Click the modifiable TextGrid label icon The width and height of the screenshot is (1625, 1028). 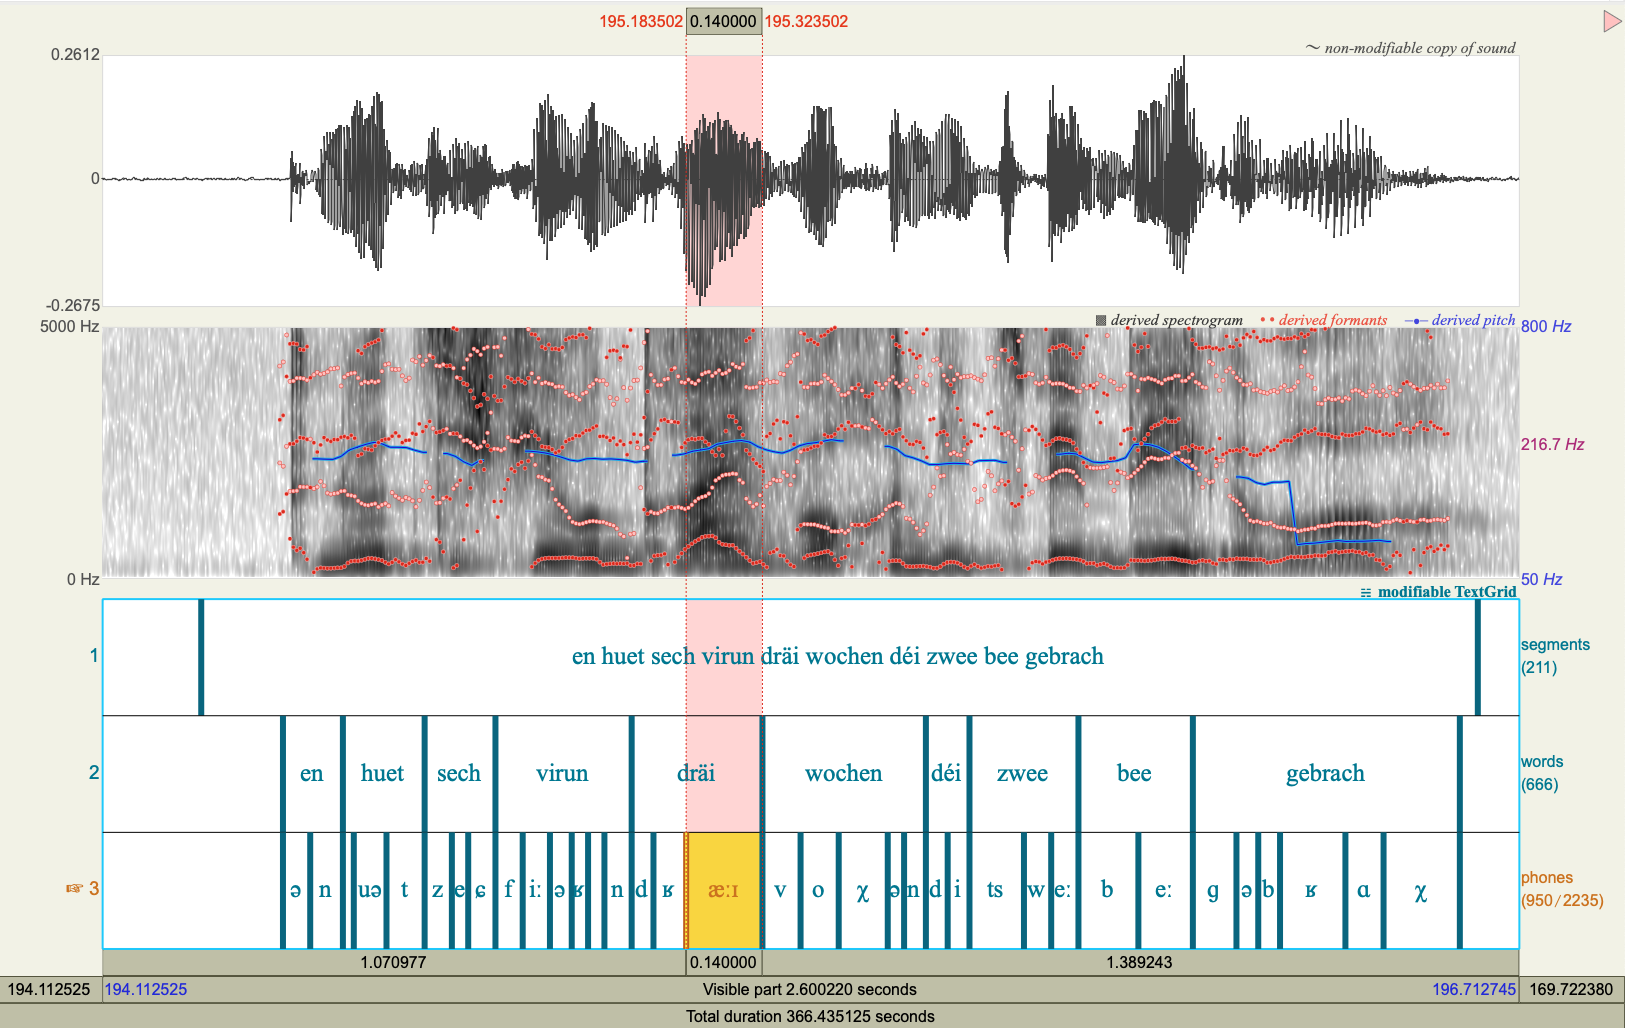point(1365,593)
